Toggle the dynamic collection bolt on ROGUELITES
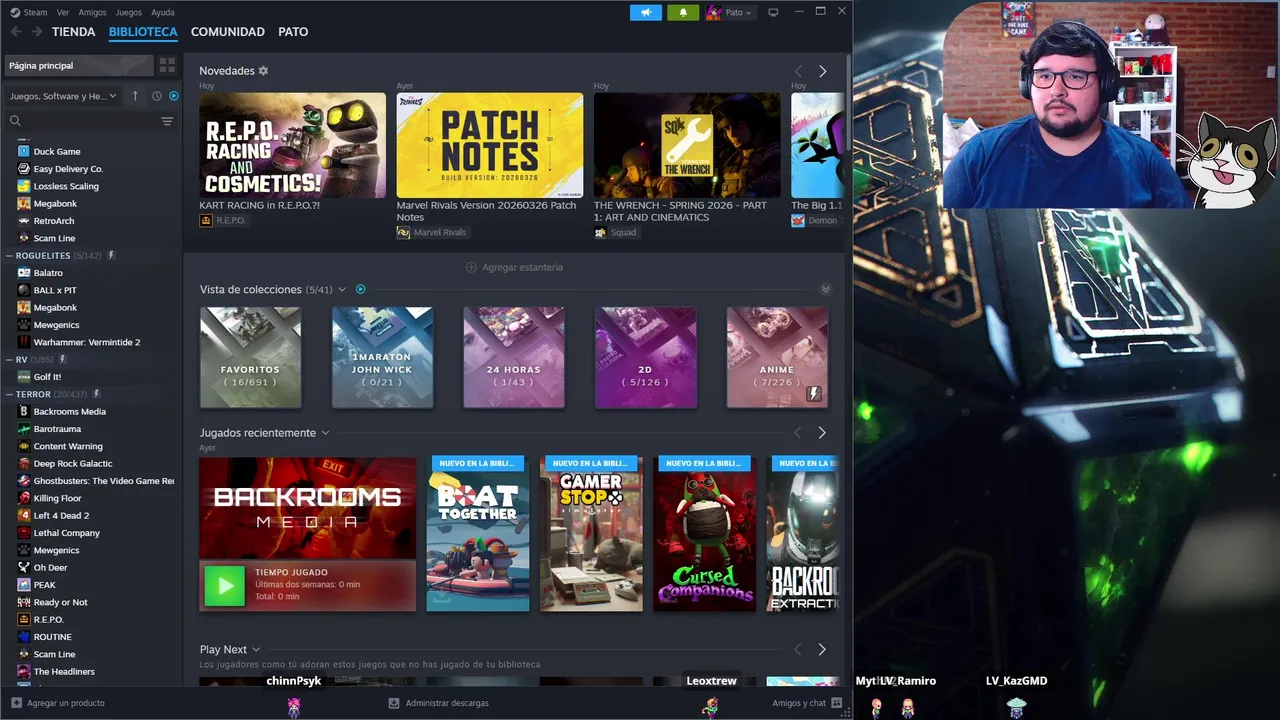Screen dimensions: 1280x720 [111, 256]
